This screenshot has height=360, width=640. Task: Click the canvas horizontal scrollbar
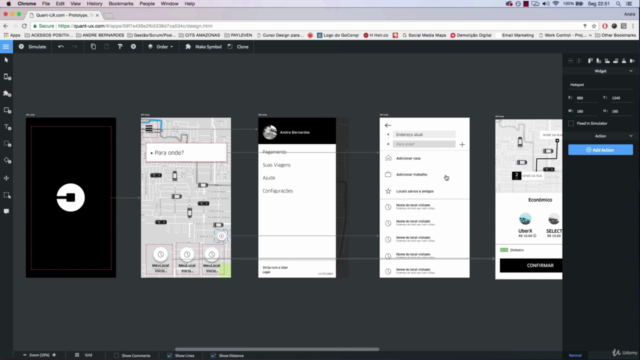277,349
